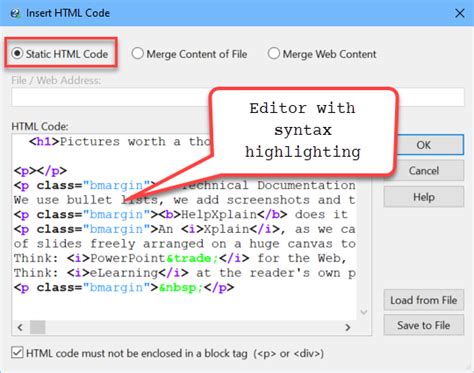
Task: Click the 'eLearning' italic text in code
Action: (x=124, y=273)
